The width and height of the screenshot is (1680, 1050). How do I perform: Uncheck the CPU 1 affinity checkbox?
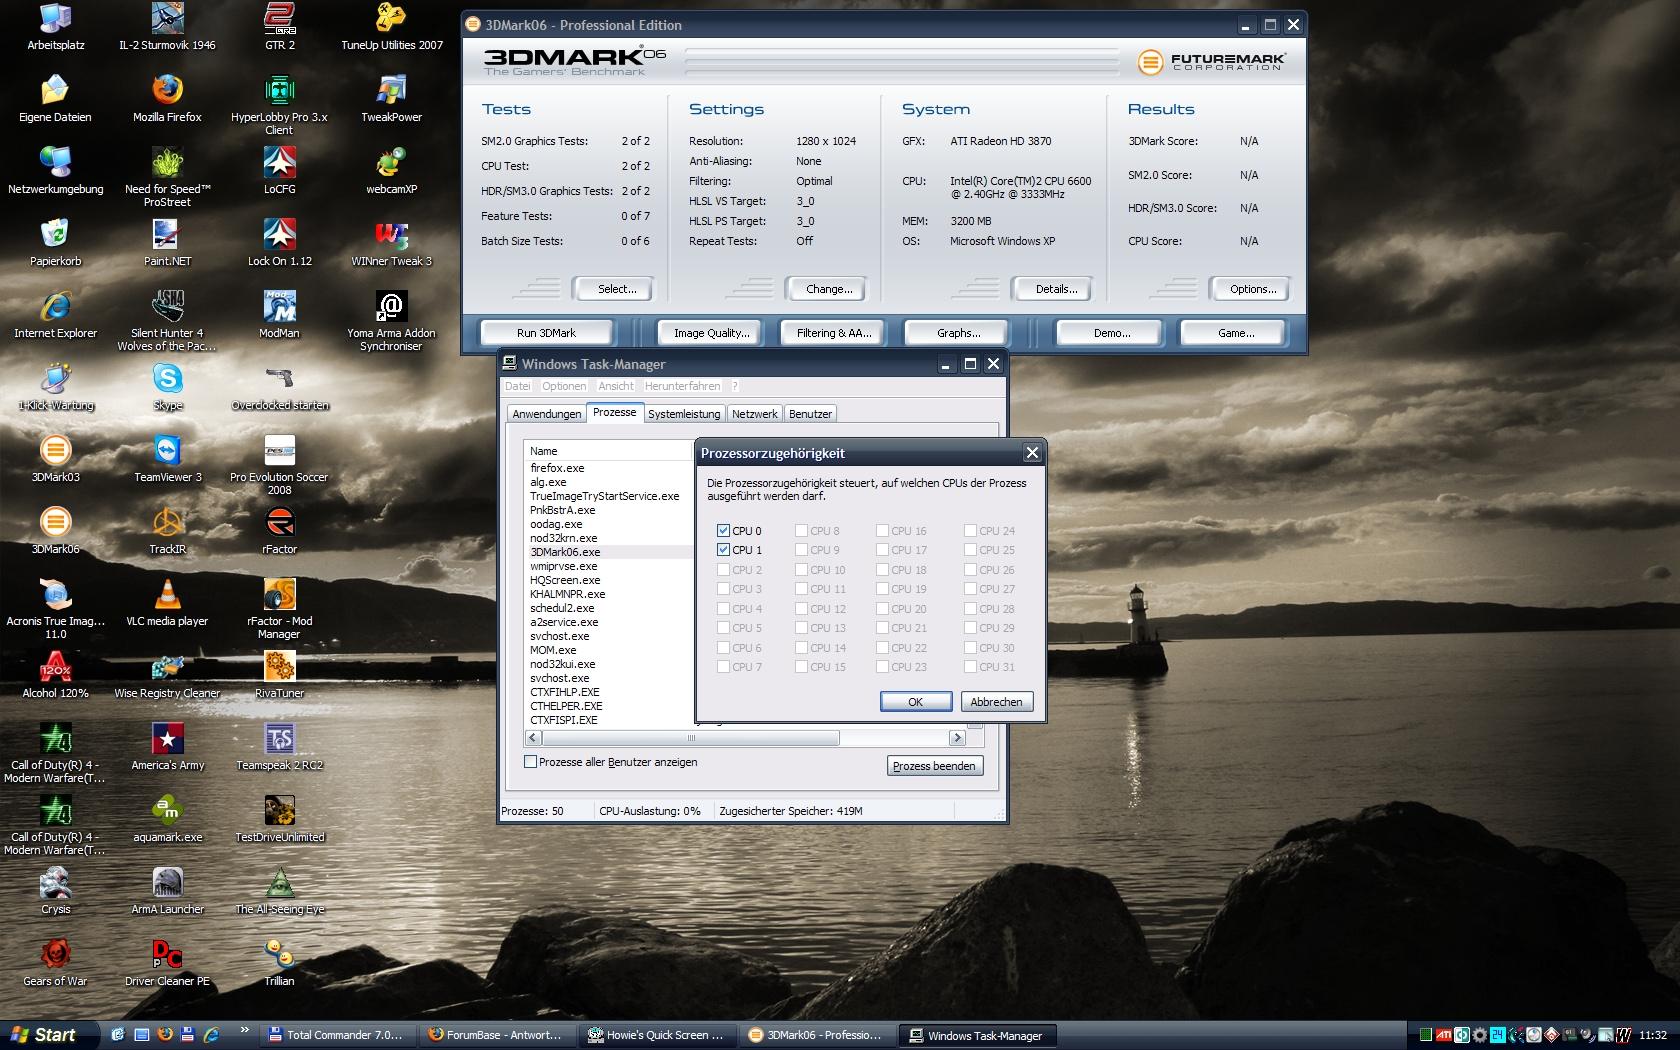tap(723, 550)
